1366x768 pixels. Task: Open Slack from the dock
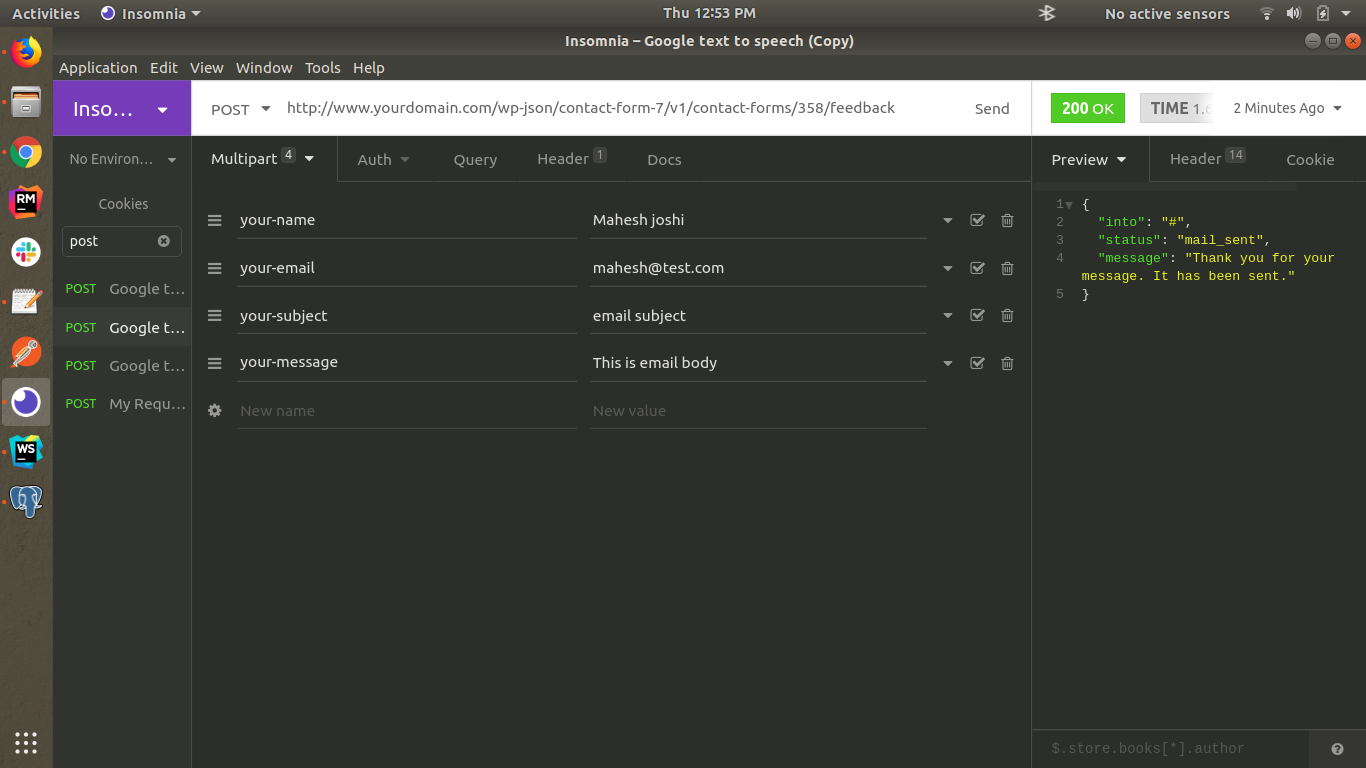[26, 252]
